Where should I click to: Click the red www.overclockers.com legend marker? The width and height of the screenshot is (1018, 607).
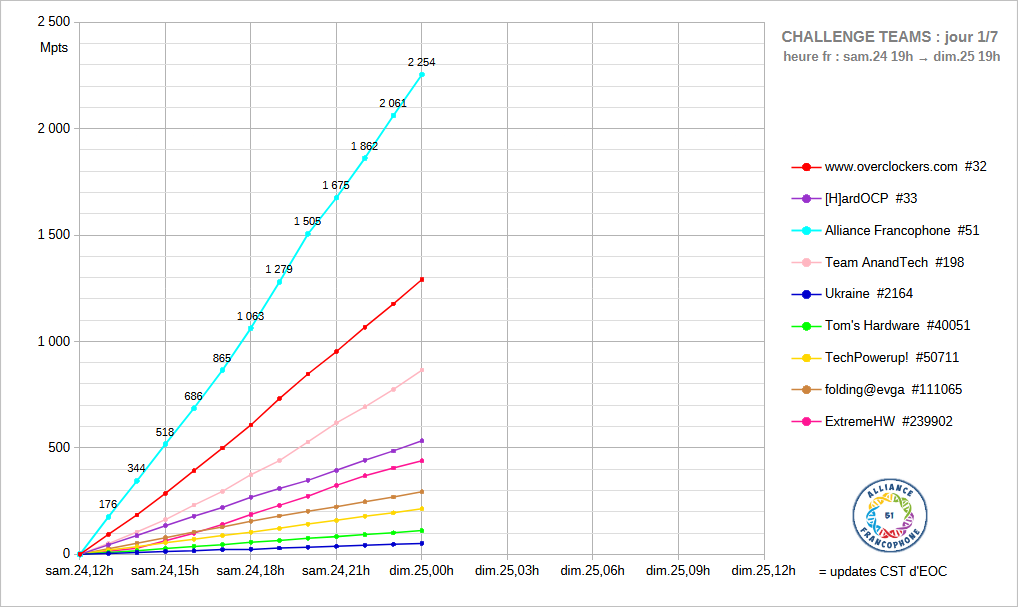[x=806, y=166]
